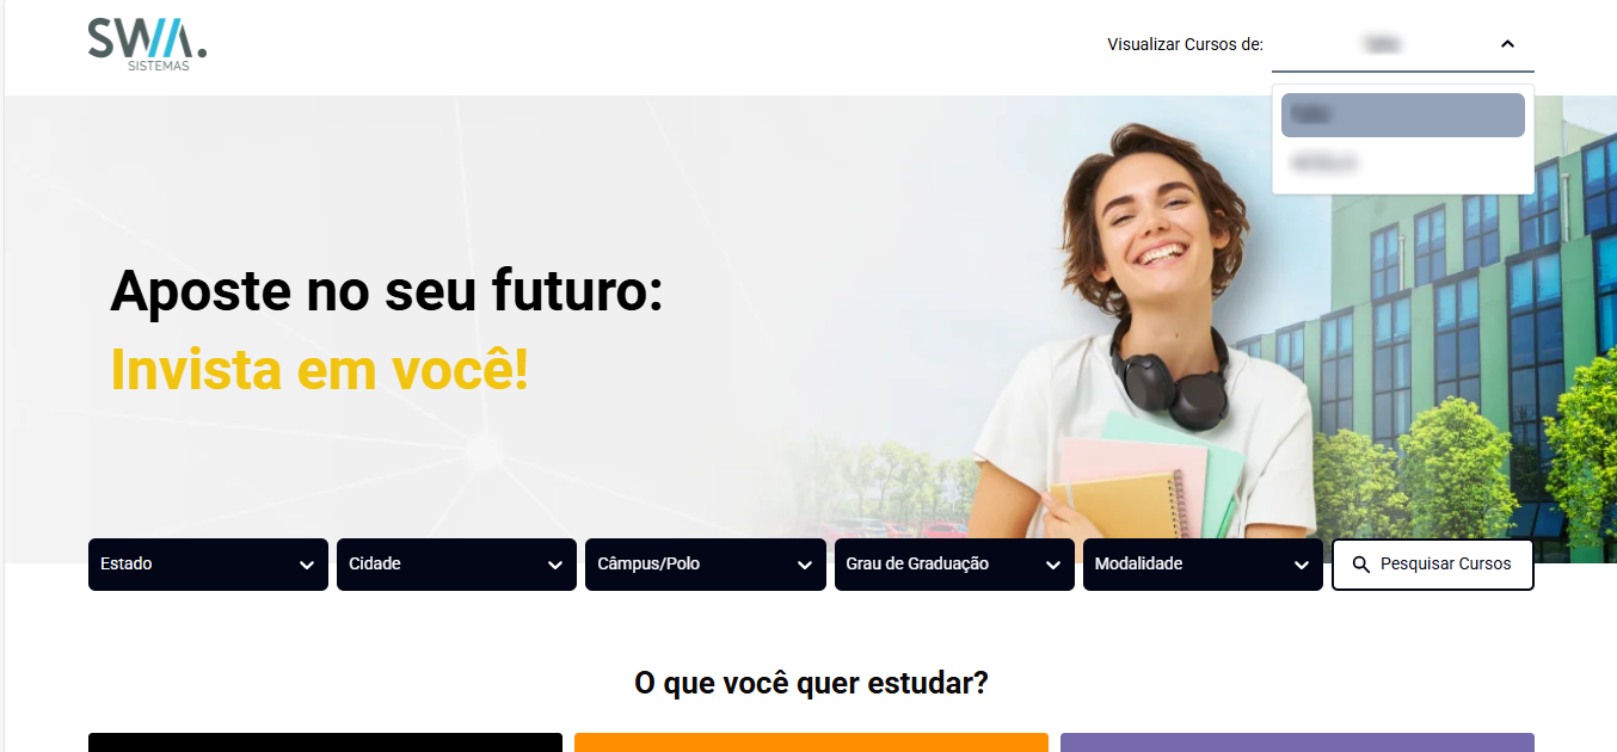Expand the Câmpus/Polo selector

706,565
